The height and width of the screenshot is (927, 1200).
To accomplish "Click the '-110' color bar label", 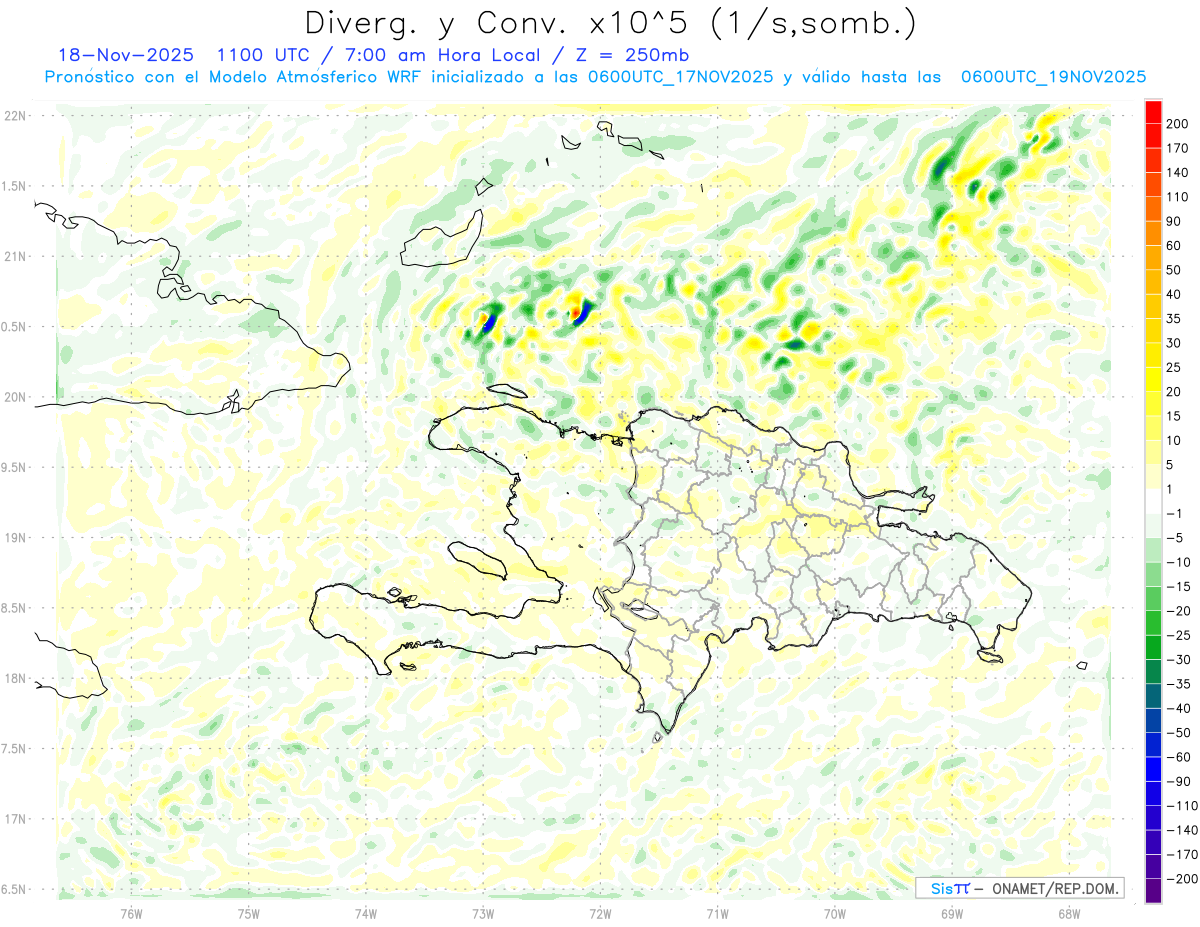I will pyautogui.click(x=1180, y=805).
